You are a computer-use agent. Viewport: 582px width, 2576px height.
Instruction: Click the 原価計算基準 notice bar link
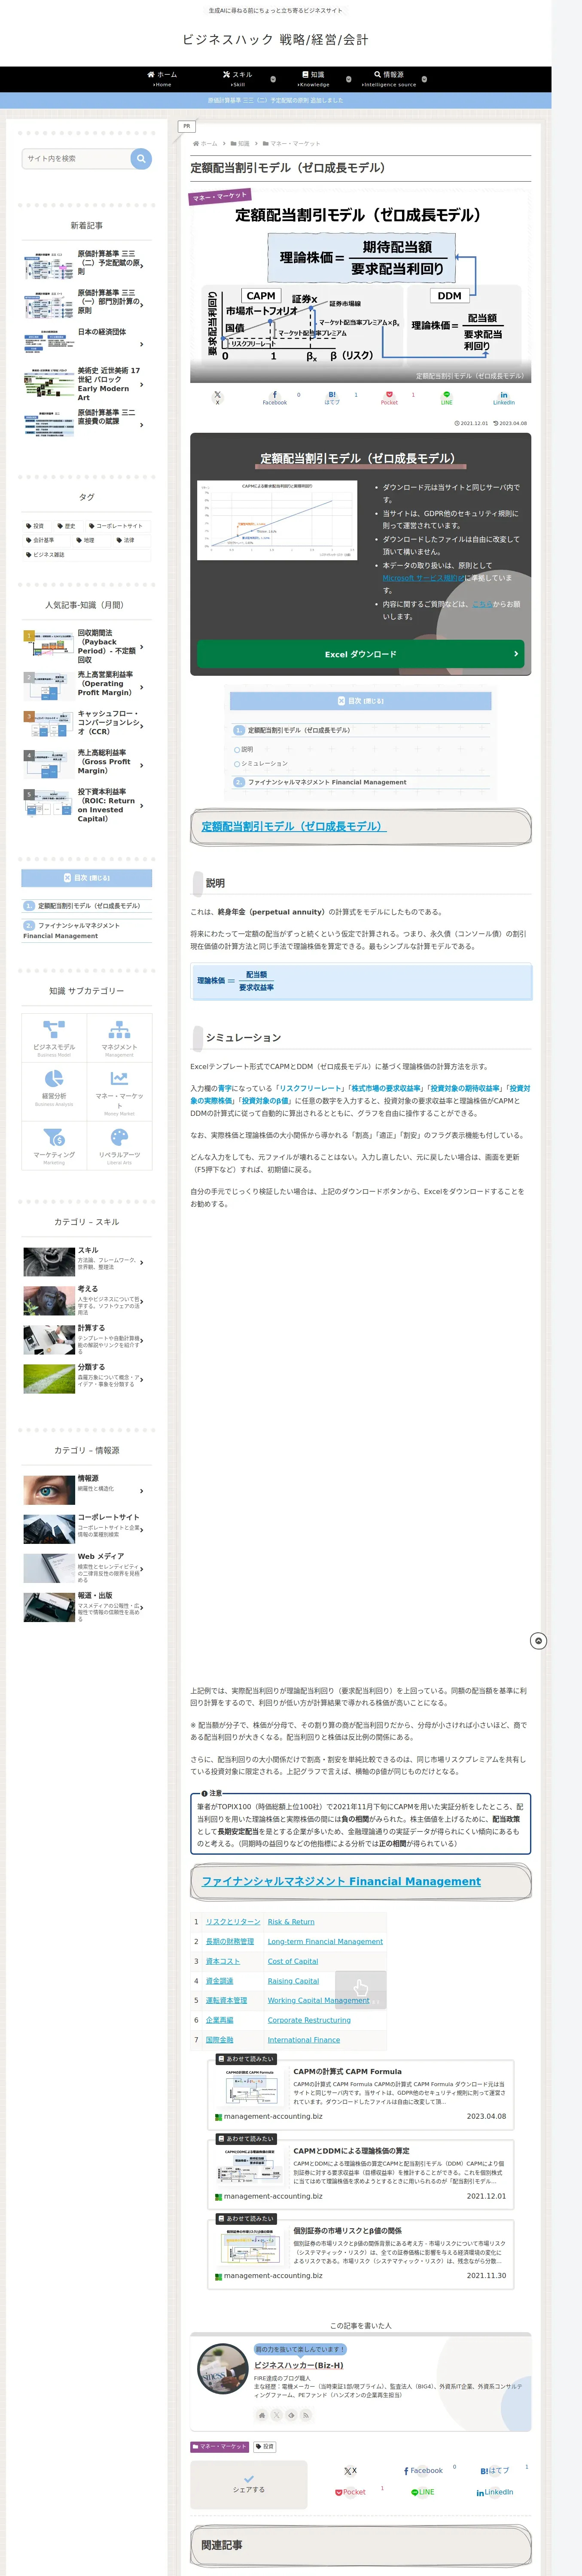(275, 100)
